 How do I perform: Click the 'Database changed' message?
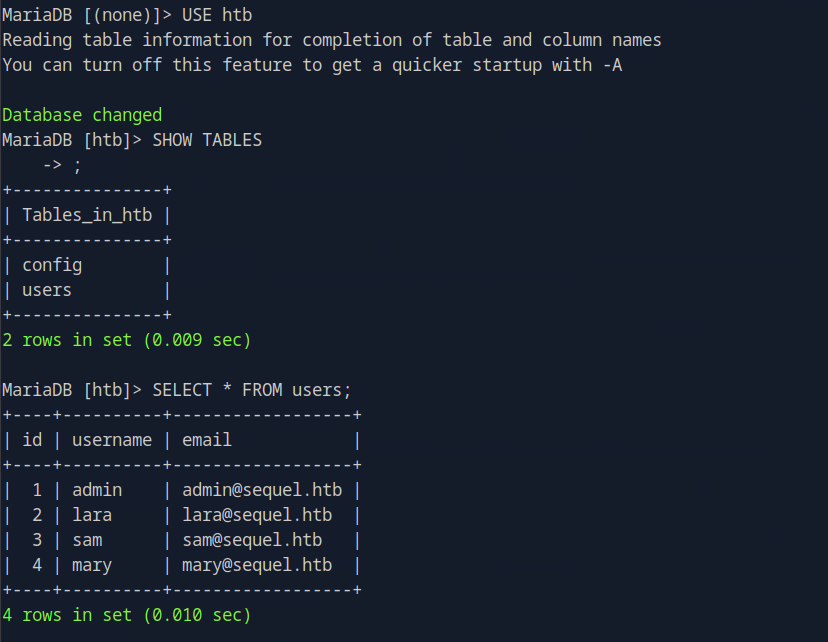click(x=82, y=115)
